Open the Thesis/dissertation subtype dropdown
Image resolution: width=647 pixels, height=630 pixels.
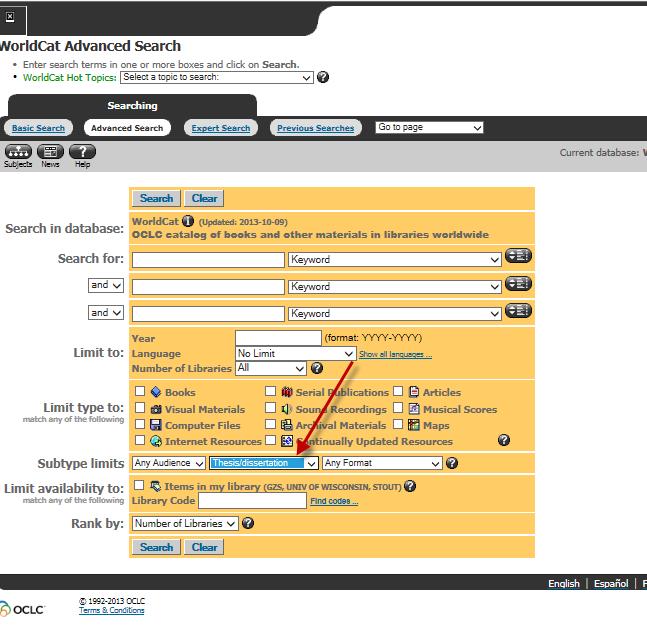(264, 463)
